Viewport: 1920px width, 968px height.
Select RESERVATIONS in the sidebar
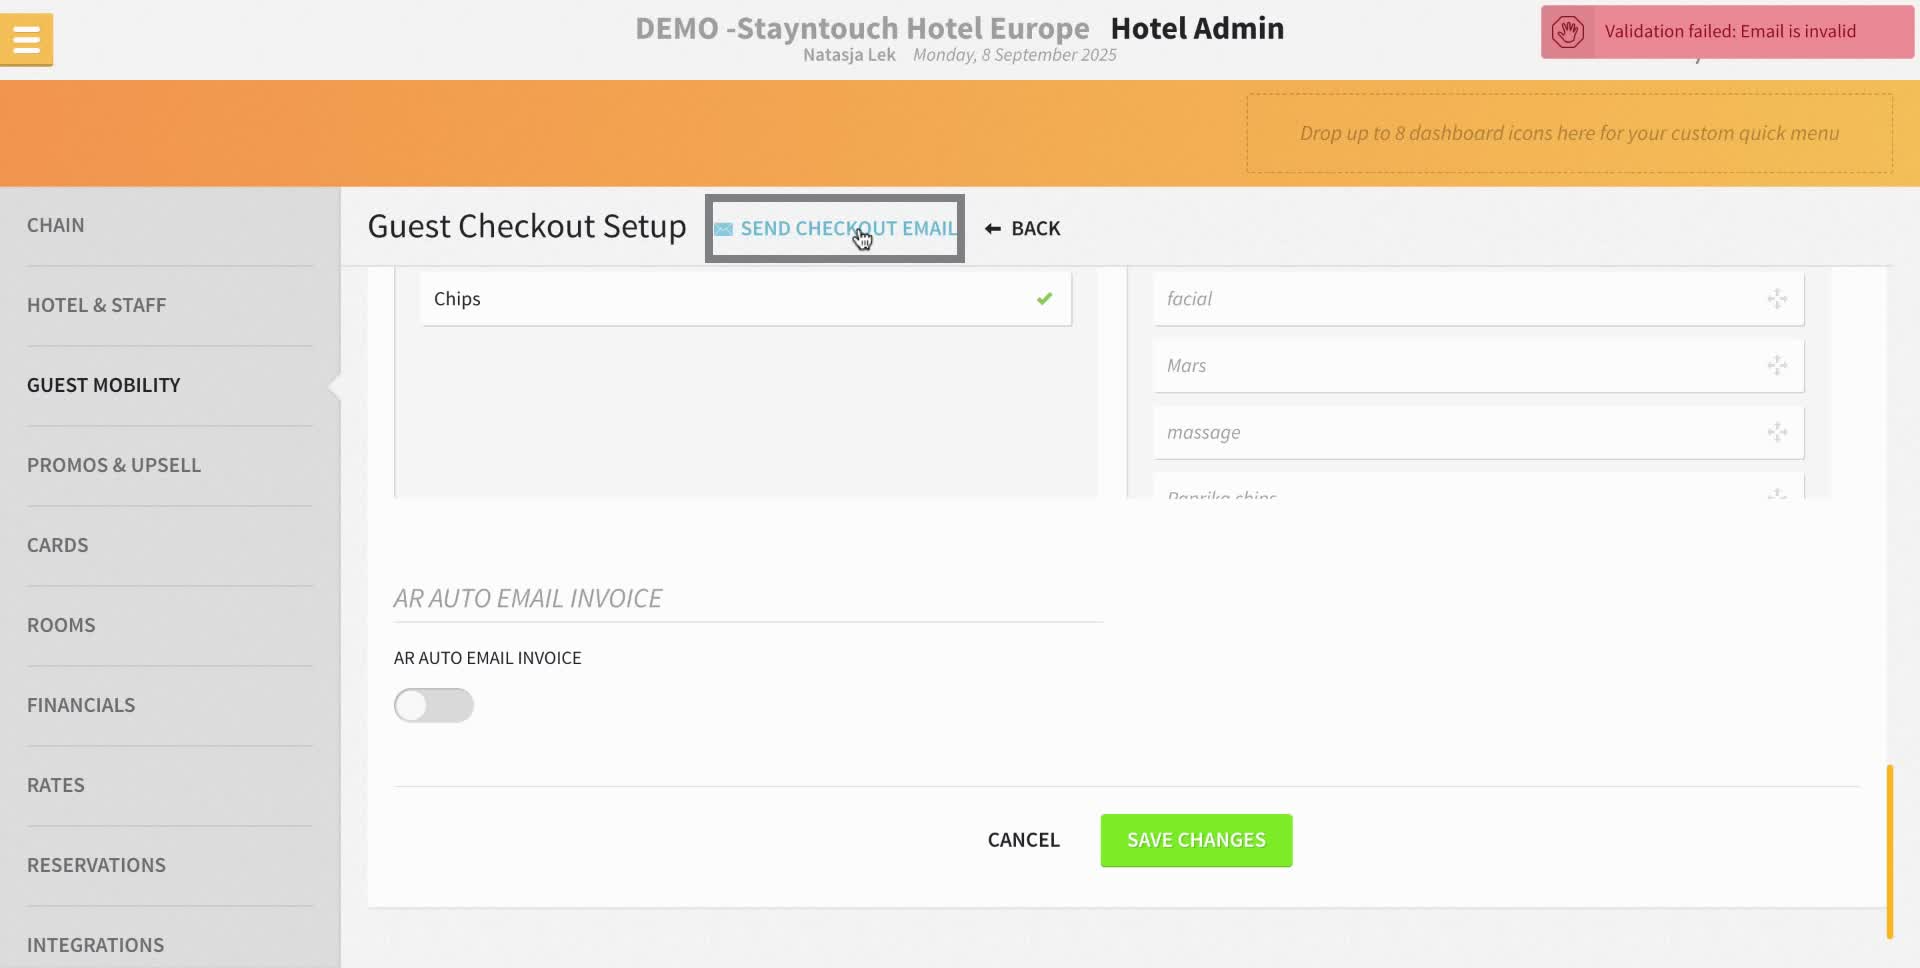96,864
